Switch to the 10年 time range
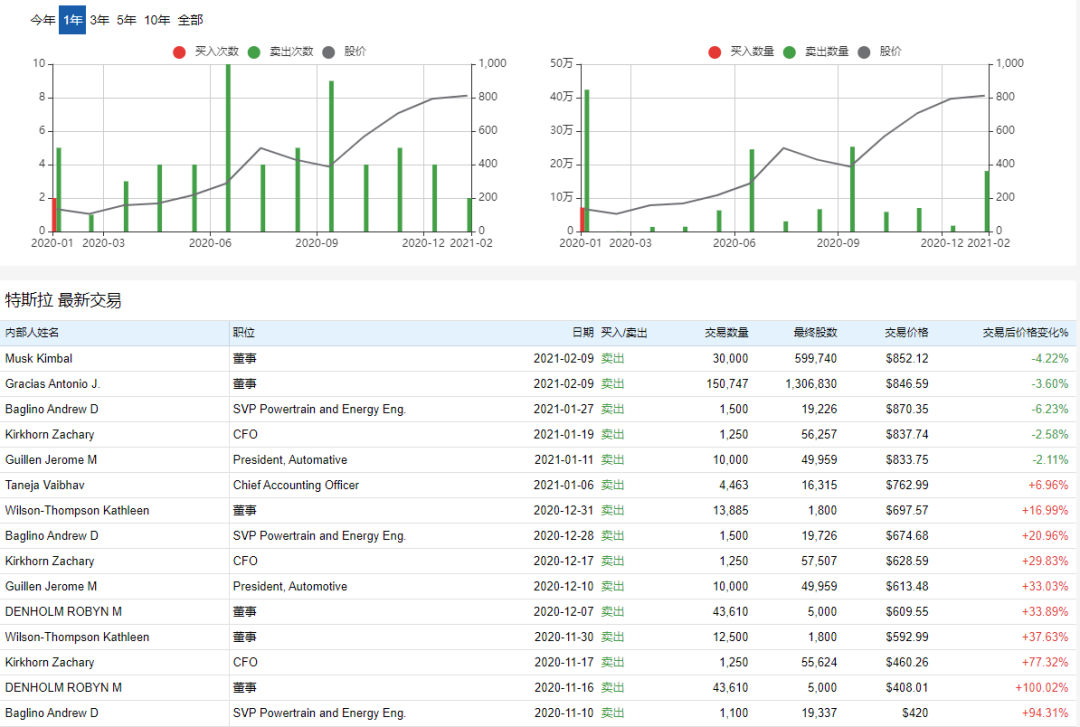Viewport: 1080px width, 727px height. click(x=157, y=20)
